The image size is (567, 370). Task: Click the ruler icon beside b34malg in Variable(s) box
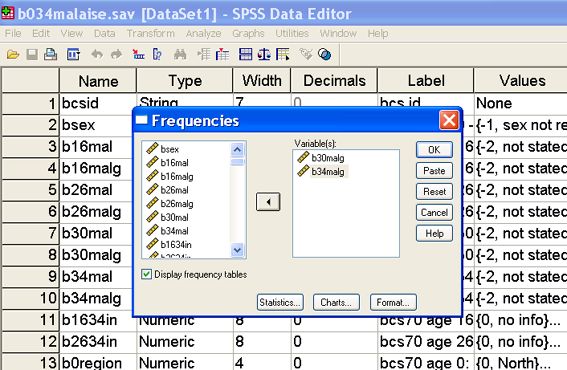tap(303, 171)
